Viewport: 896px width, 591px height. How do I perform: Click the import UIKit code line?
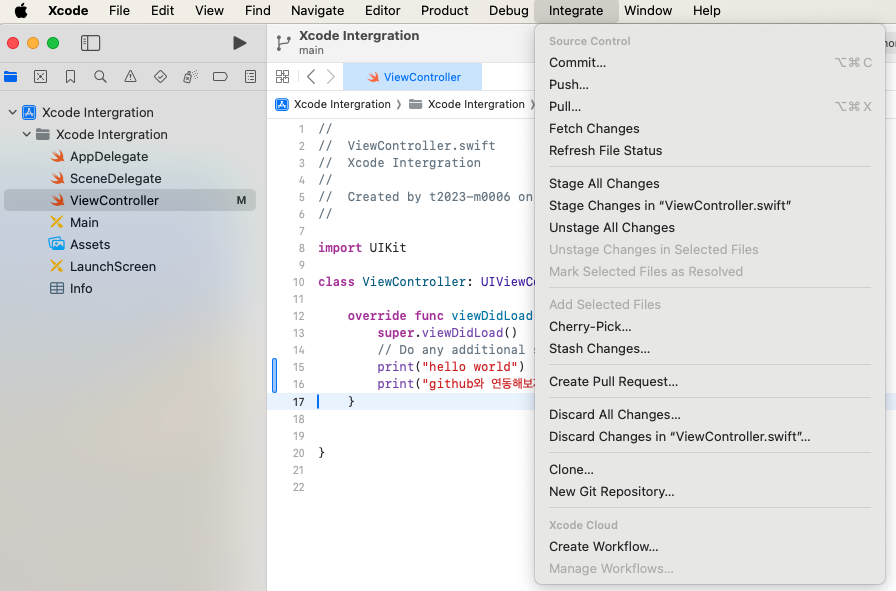(x=362, y=247)
